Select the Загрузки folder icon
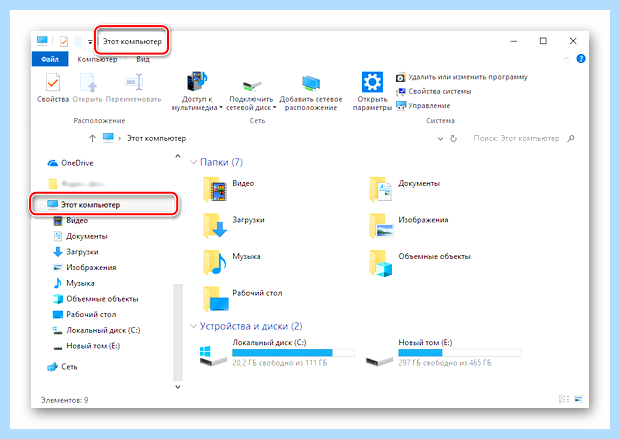This screenshot has width=620, height=439. (215, 225)
